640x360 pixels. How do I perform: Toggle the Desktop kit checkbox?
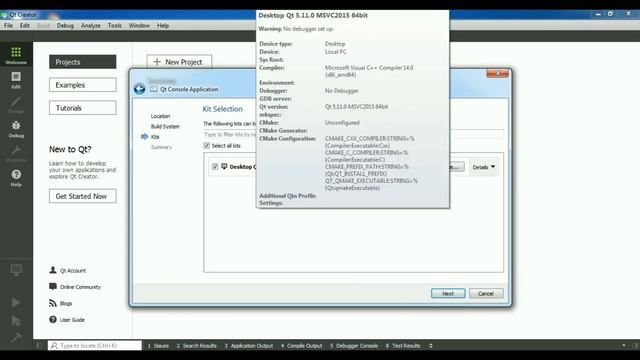coord(215,167)
